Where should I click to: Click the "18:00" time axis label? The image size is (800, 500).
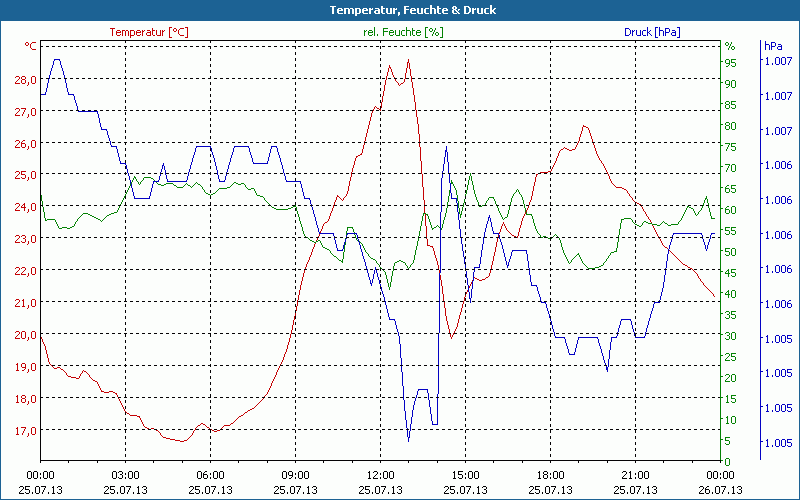pos(550,476)
